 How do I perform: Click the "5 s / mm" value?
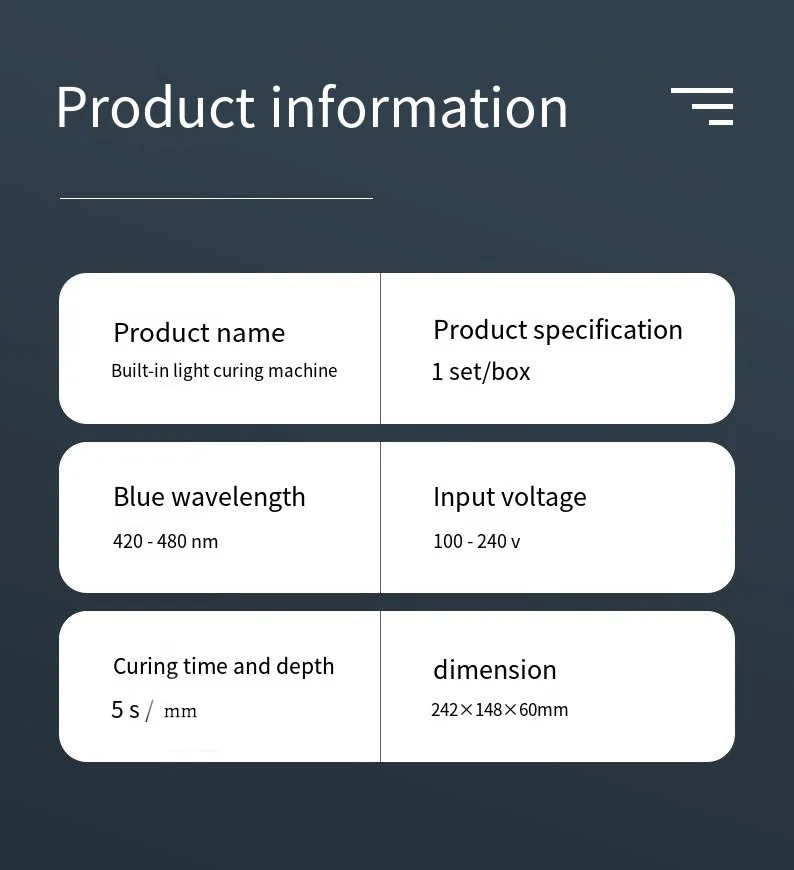pyautogui.click(x=154, y=711)
